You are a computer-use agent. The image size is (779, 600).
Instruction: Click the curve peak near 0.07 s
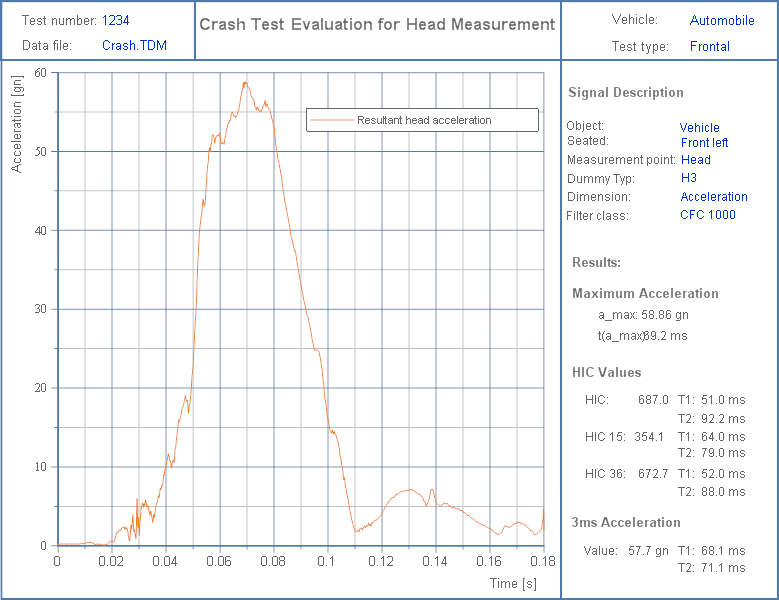pos(245,82)
